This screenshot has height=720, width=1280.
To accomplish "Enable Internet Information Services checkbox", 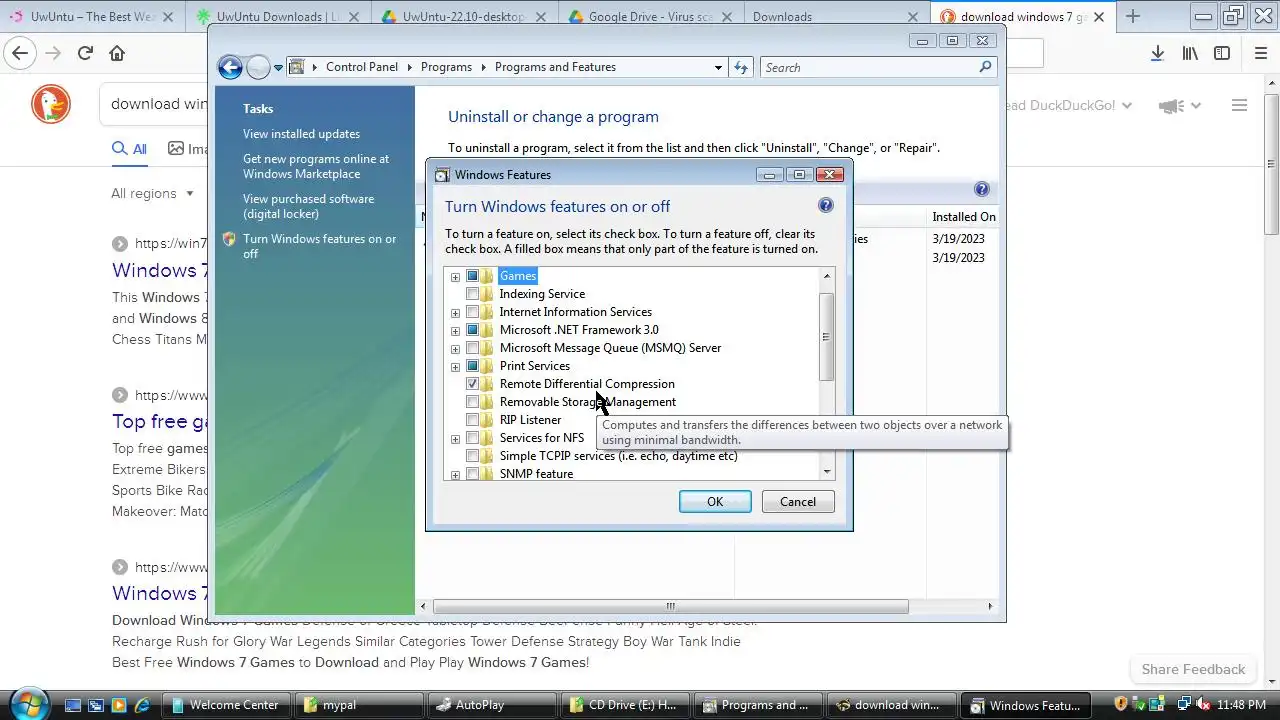I will [473, 312].
